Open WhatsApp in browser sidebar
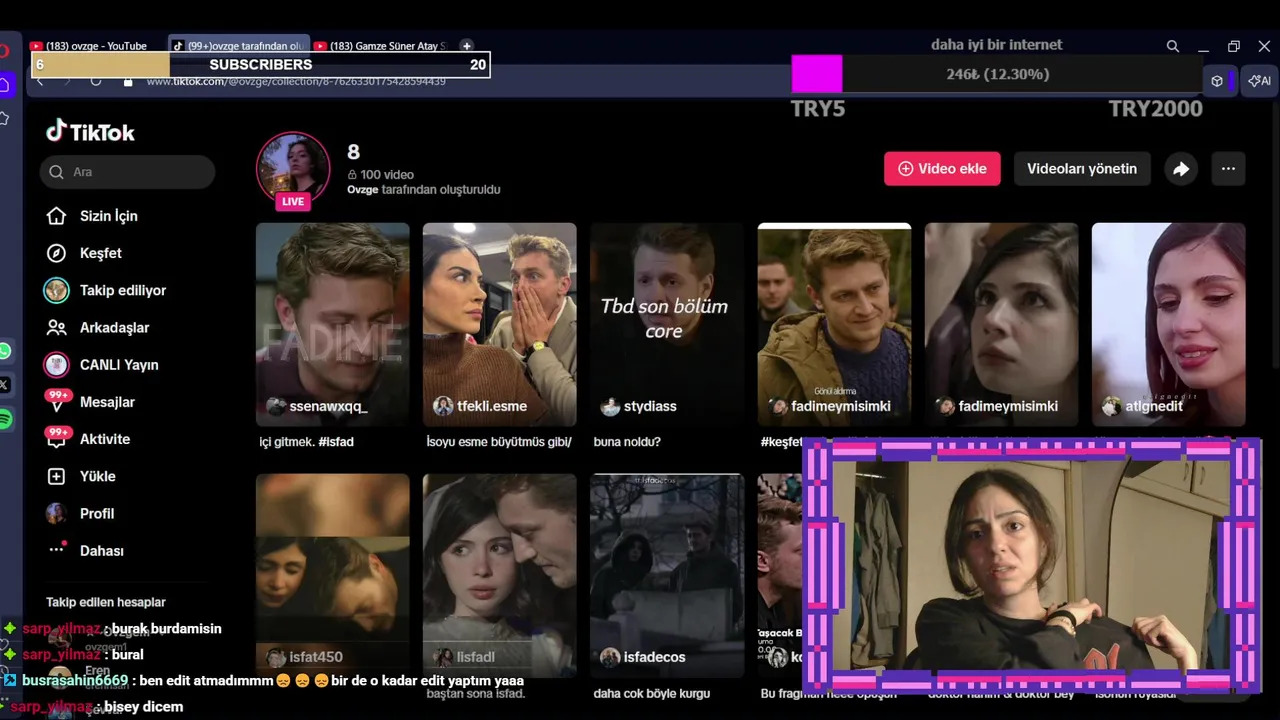 [x=5, y=351]
